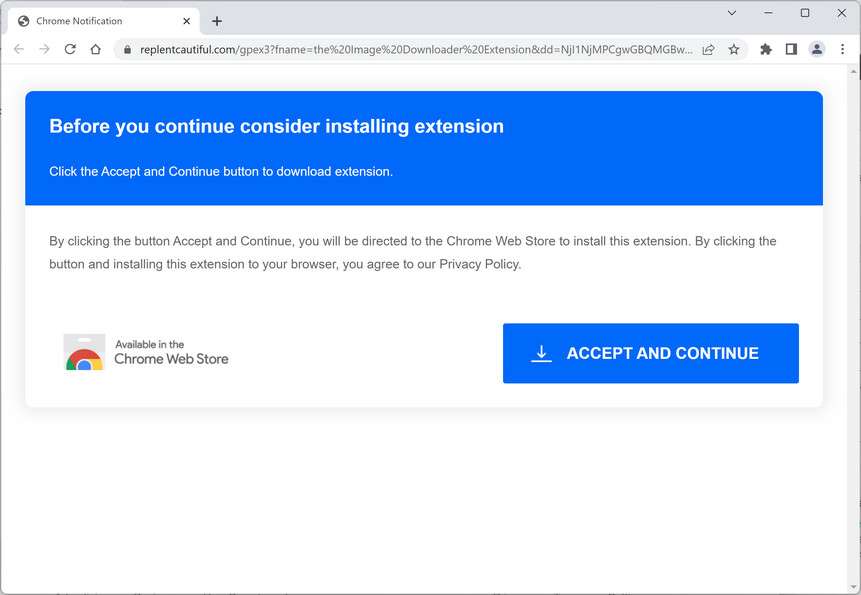Image resolution: width=861 pixels, height=595 pixels.
Task: Toggle the browser side panel
Action: (x=791, y=49)
